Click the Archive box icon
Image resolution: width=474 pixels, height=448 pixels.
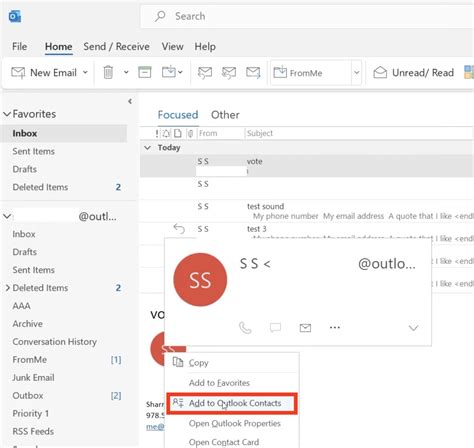pos(145,72)
